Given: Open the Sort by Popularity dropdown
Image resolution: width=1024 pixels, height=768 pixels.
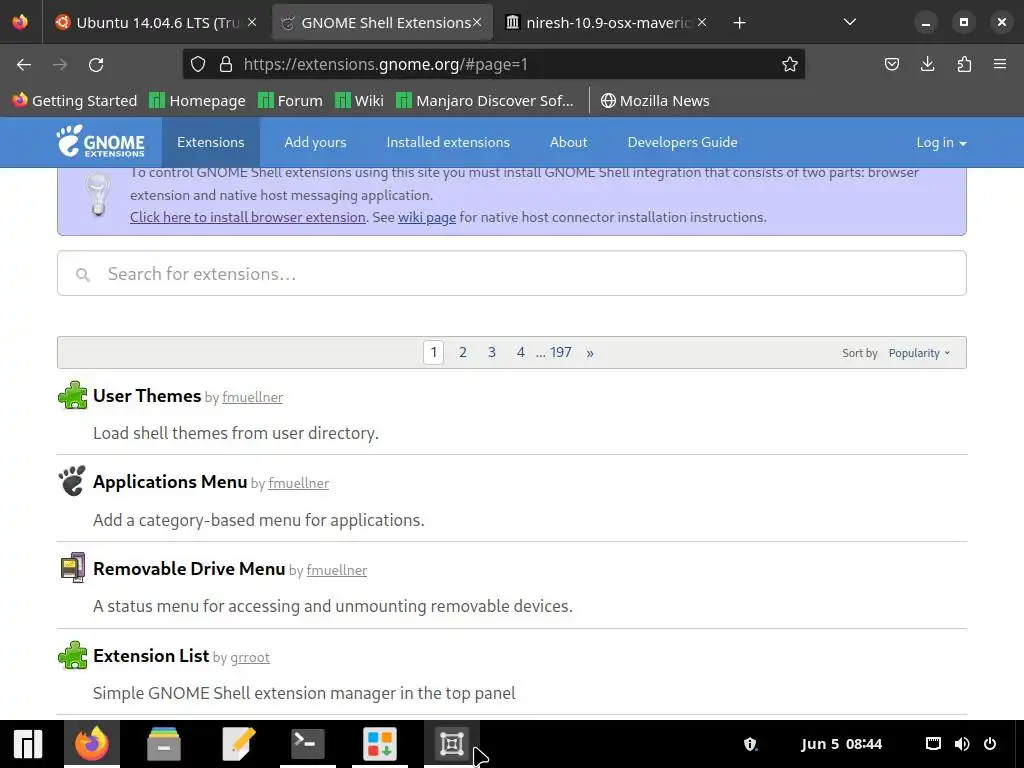Looking at the screenshot, I should coord(920,353).
